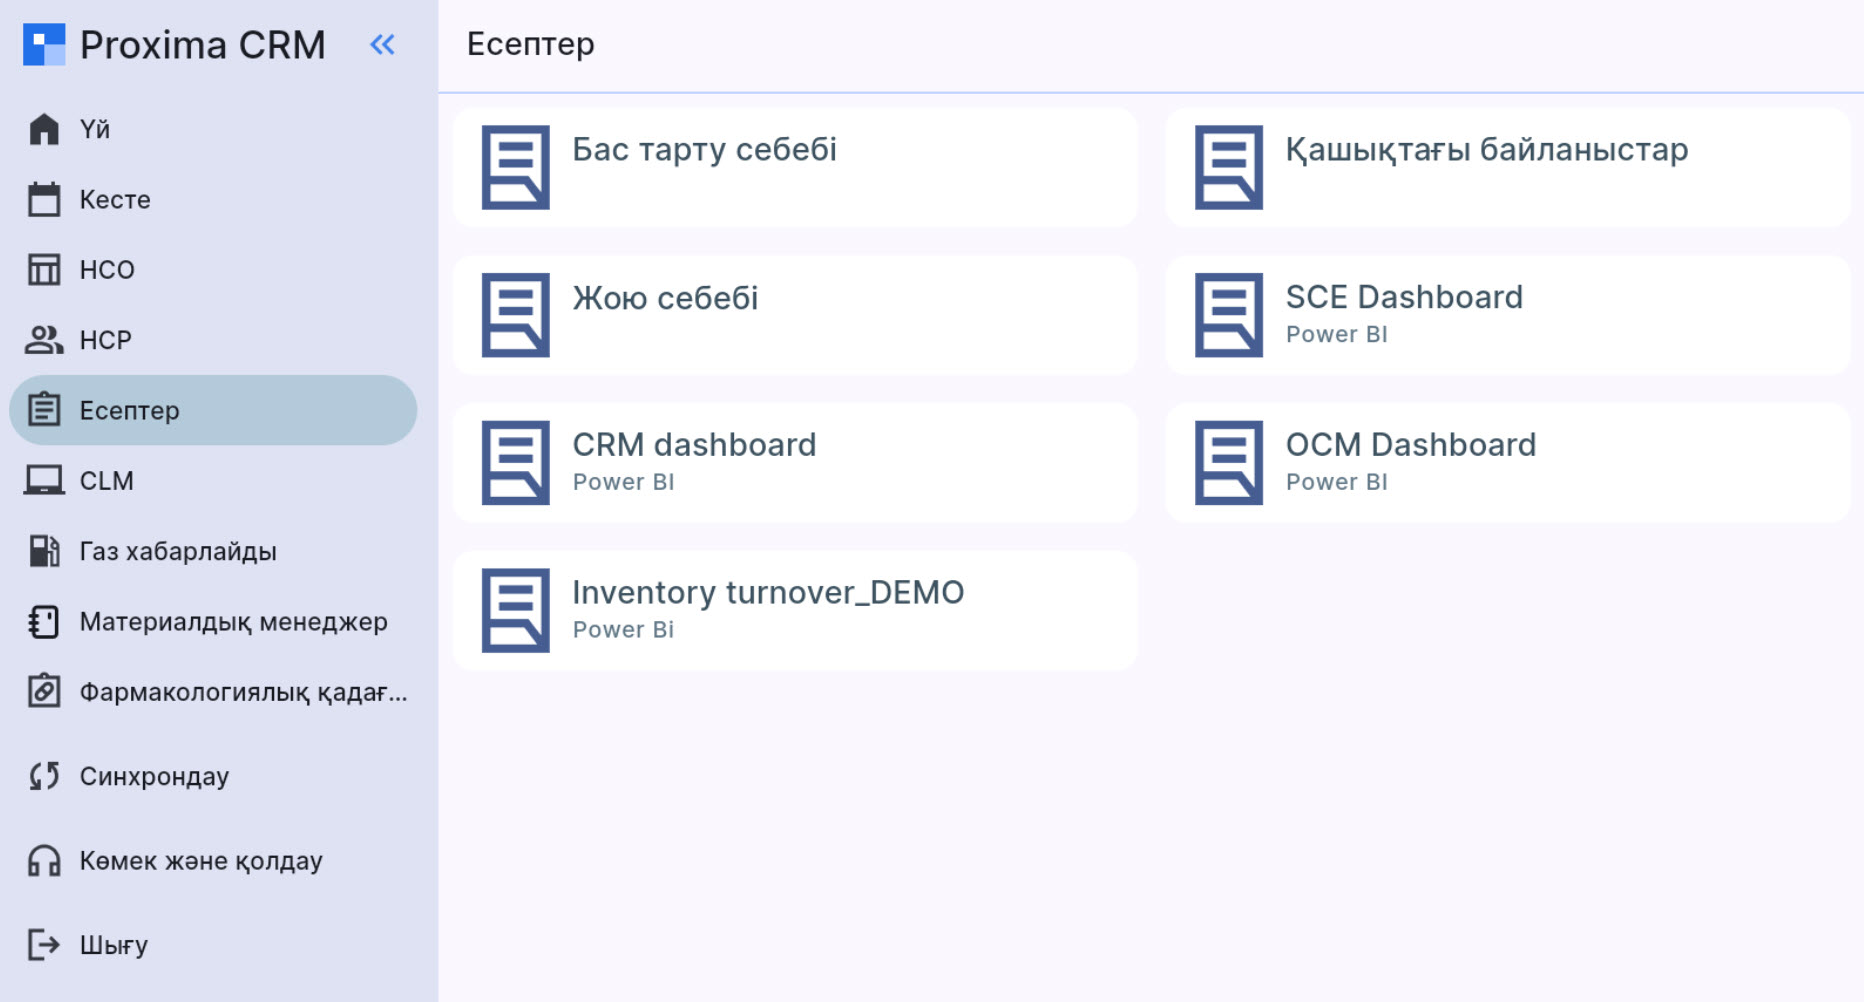Collapse the sidebar with double chevron
Viewport: 1864px width, 1002px height.
click(382, 45)
